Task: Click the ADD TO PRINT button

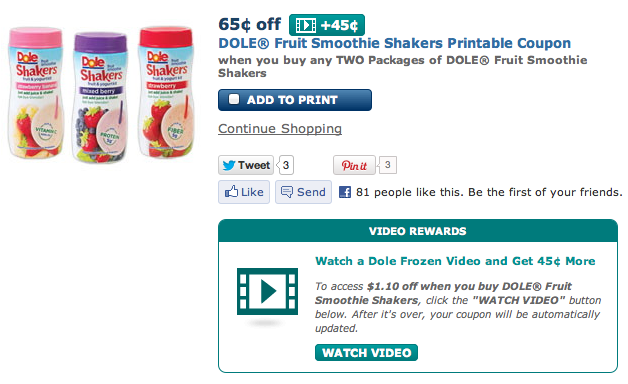Action: pos(295,100)
